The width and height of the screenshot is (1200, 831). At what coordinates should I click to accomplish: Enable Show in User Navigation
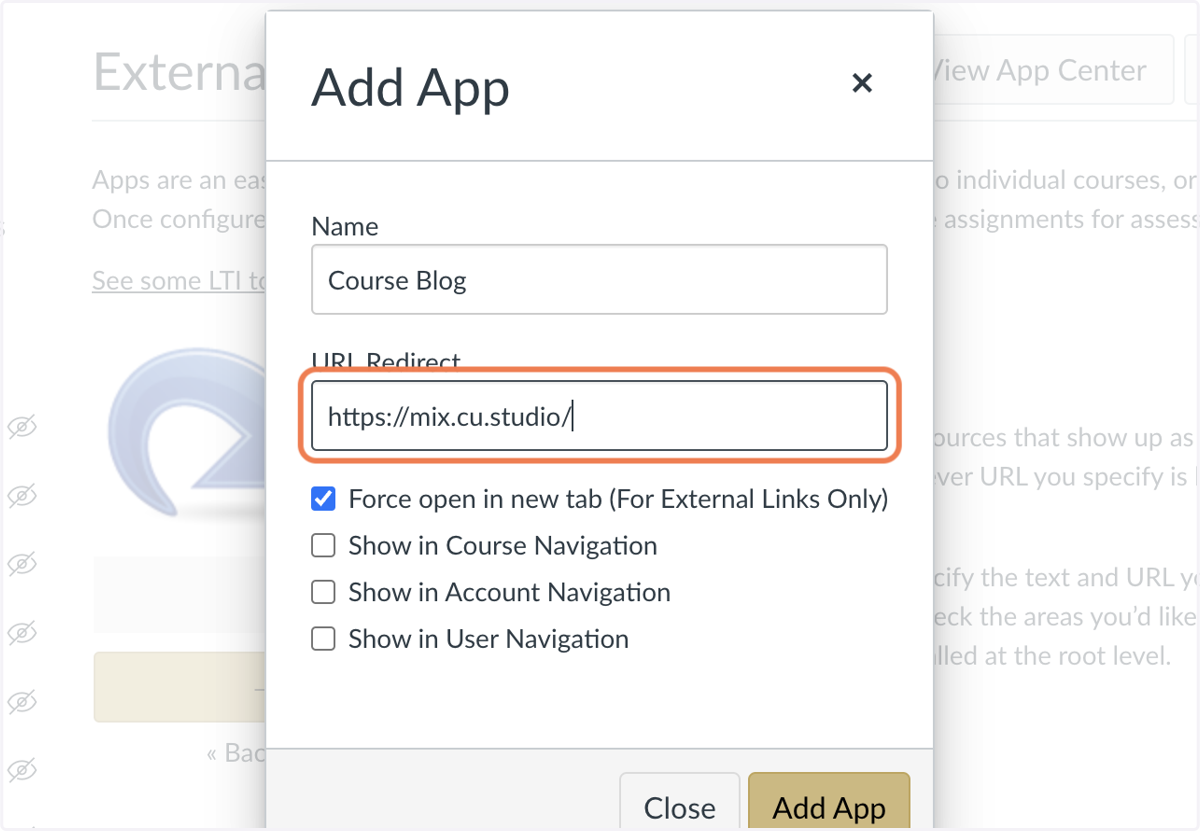click(323, 638)
